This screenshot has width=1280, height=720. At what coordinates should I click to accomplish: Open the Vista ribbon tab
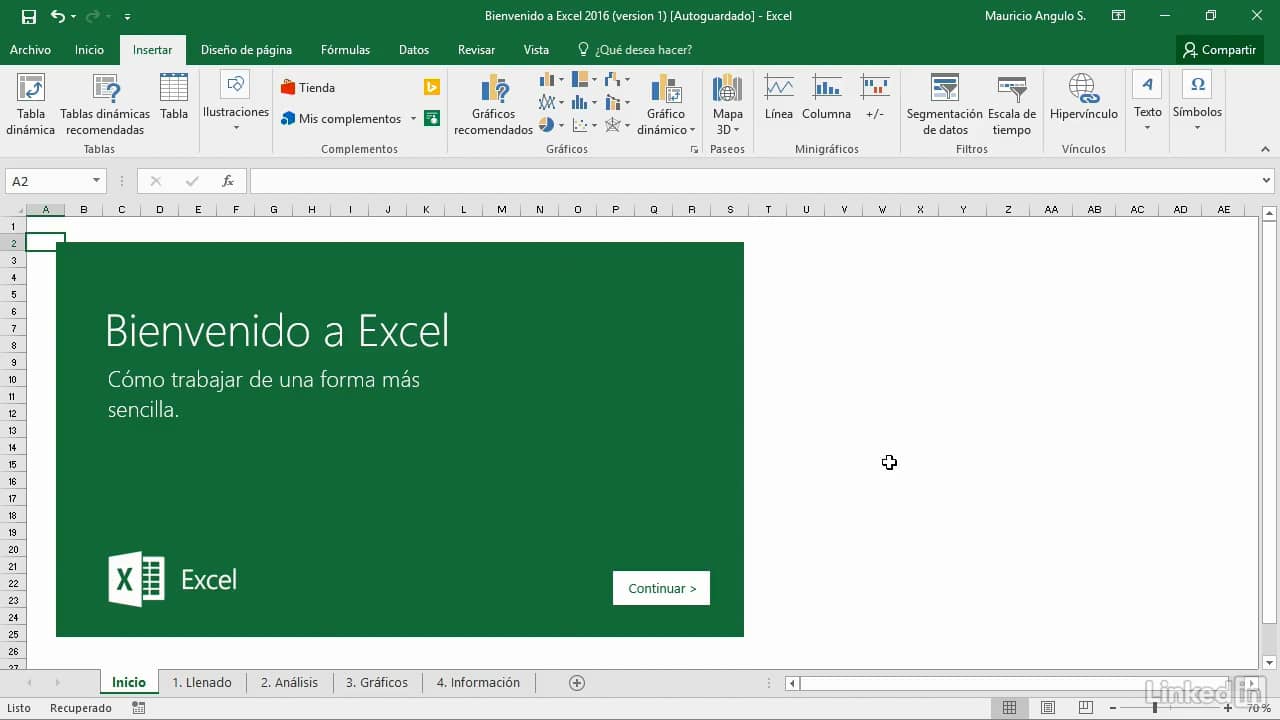536,50
